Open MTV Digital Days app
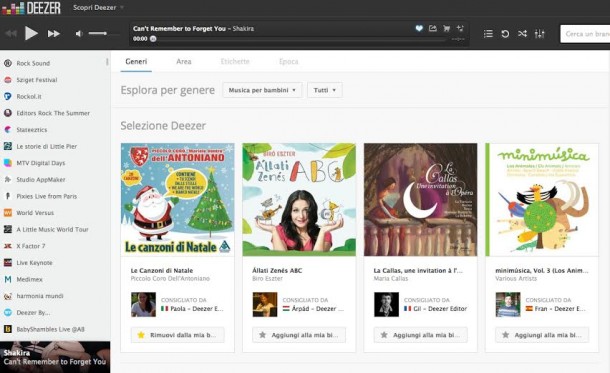 (x=35, y=163)
